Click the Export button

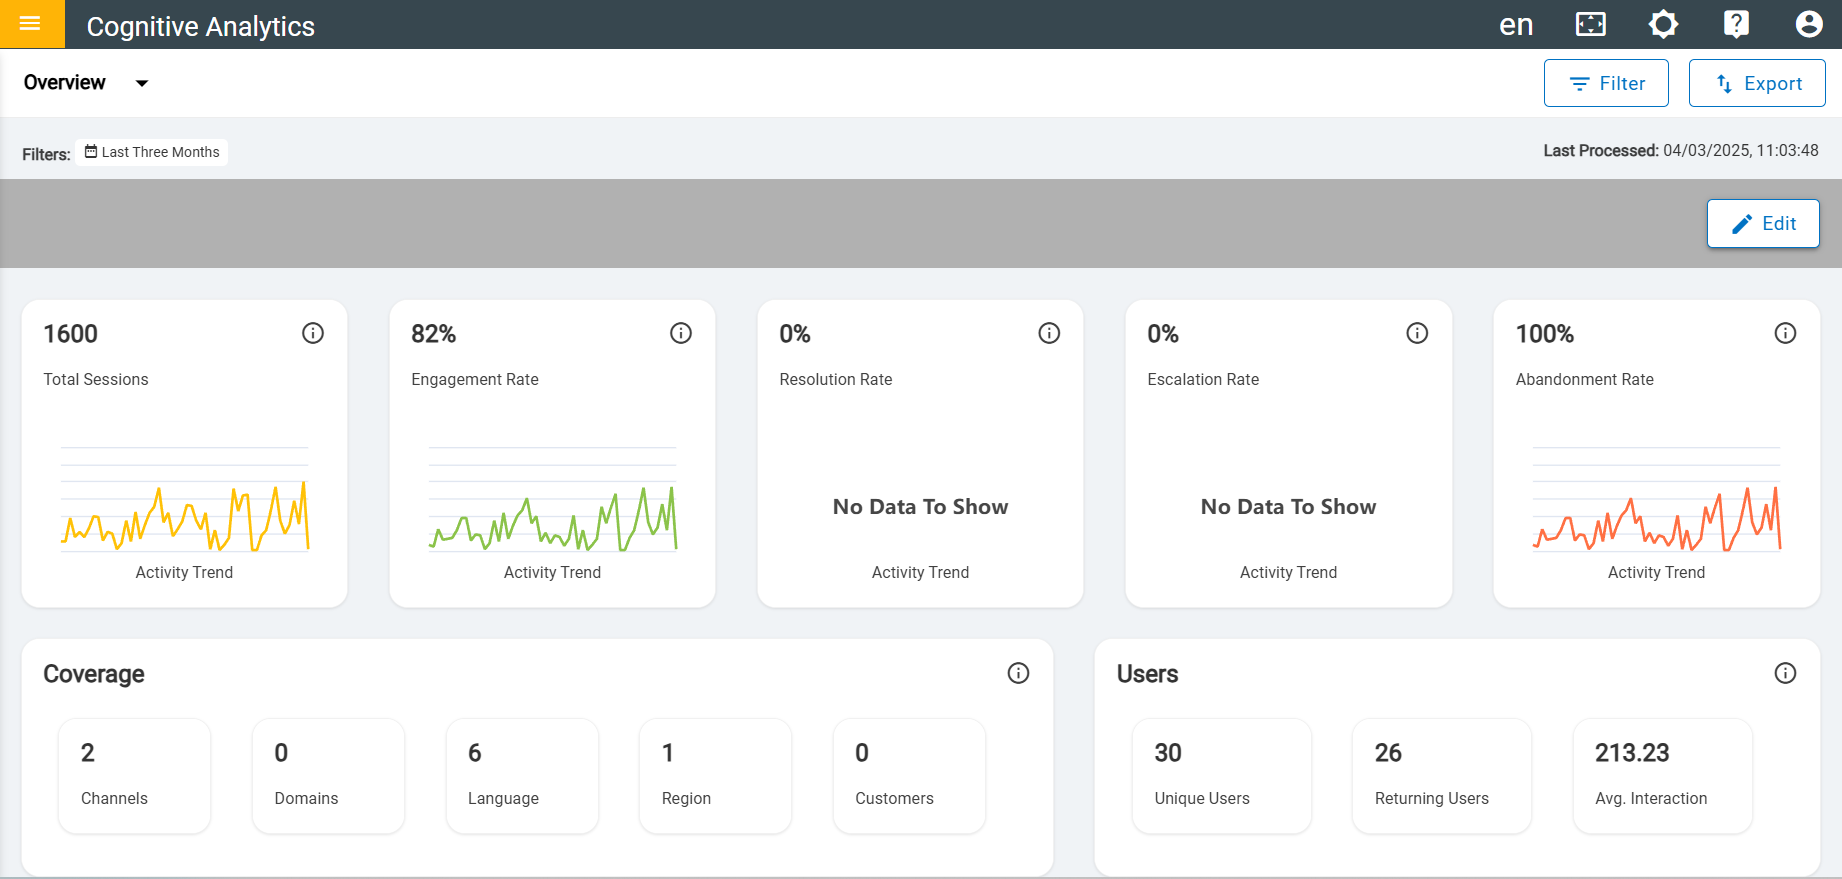[x=1757, y=83]
